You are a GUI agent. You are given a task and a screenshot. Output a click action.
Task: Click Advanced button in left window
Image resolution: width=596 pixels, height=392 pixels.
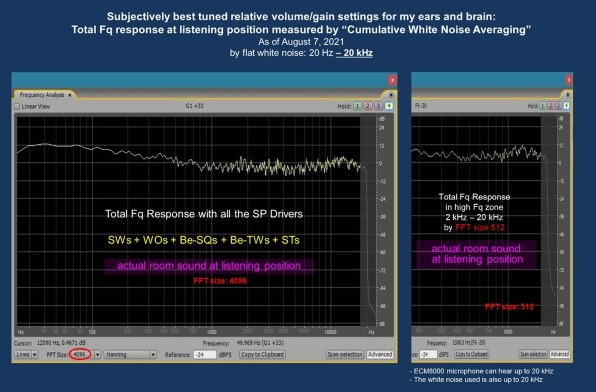(380, 354)
